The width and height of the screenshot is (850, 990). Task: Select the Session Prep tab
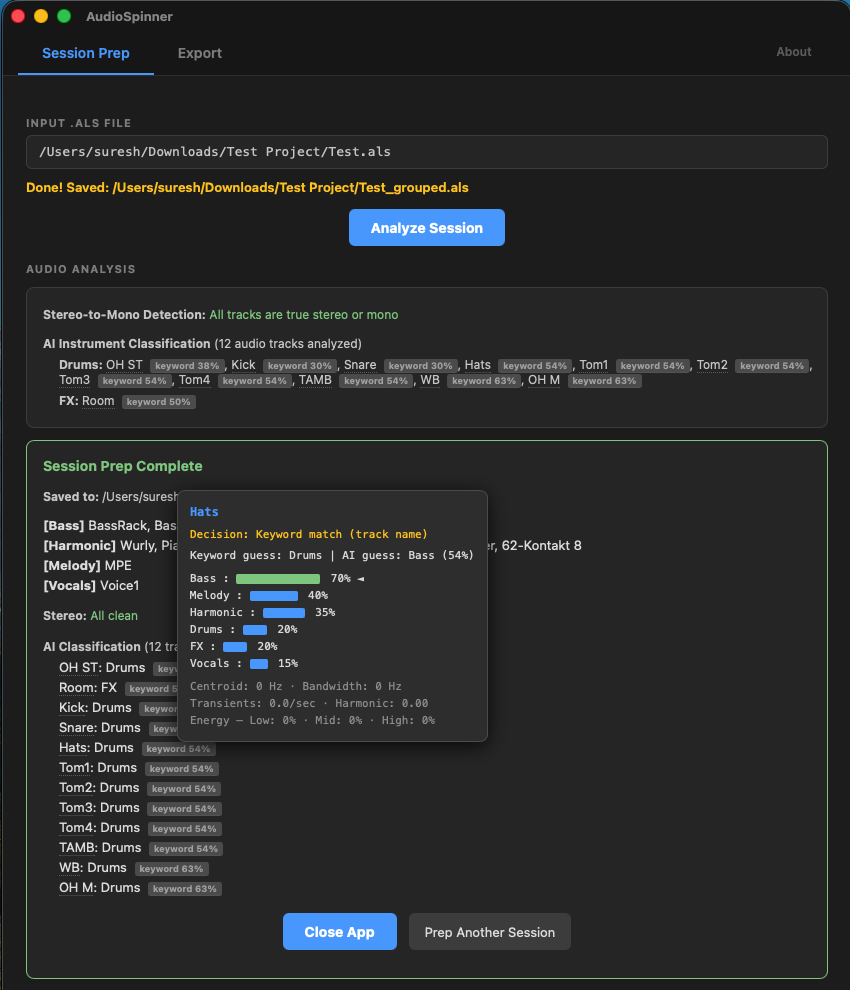(x=85, y=53)
